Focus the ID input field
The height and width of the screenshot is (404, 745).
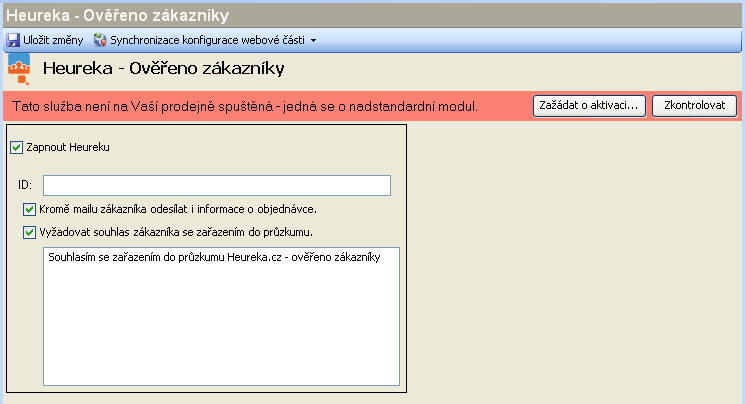(217, 185)
